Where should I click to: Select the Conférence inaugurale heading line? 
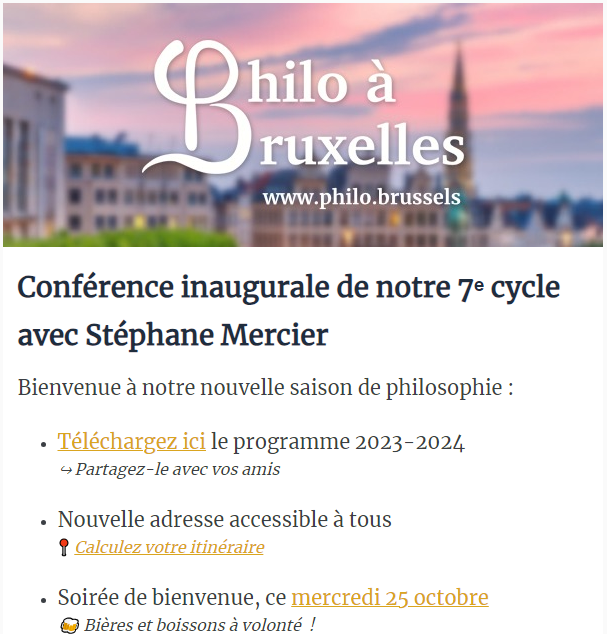click(x=289, y=287)
